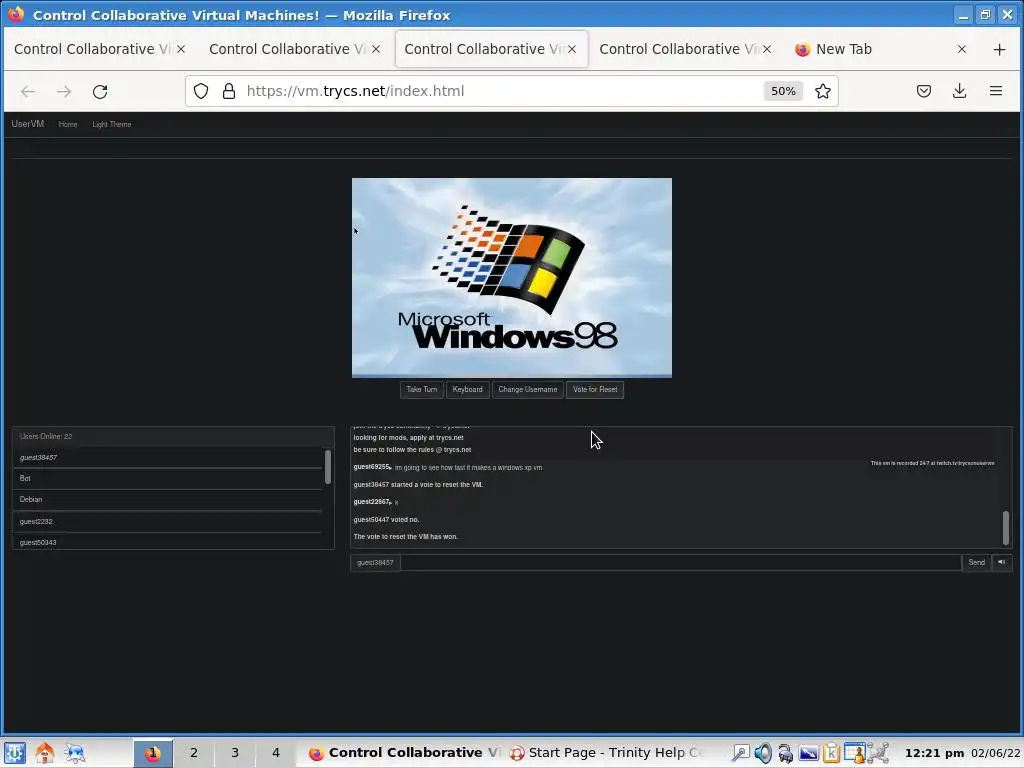
Task: Open the user session tray icon
Action: pos(855,753)
